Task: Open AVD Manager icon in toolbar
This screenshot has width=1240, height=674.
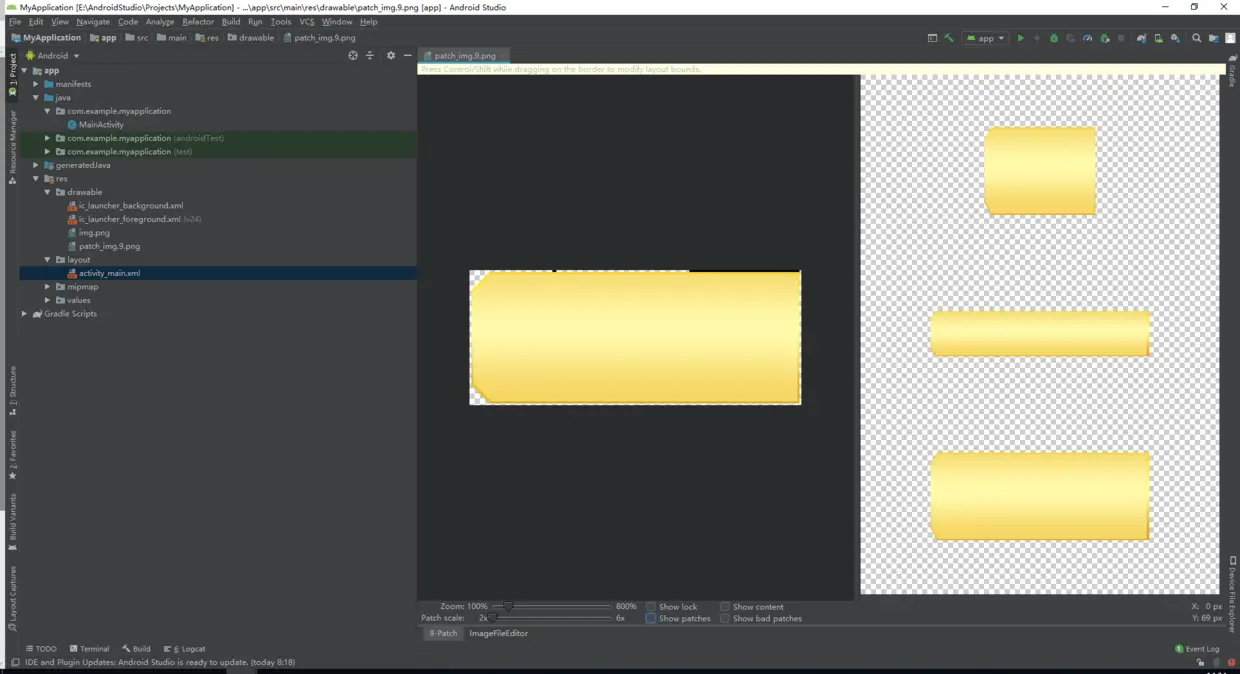Action: tap(1159, 38)
